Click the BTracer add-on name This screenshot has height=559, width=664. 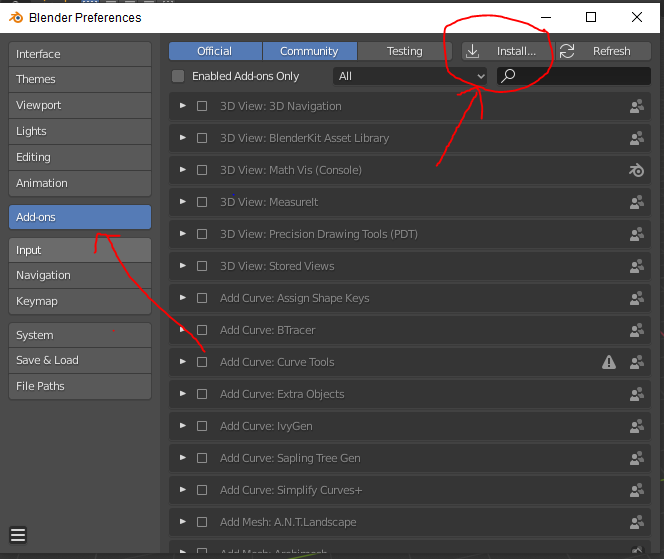click(x=267, y=330)
